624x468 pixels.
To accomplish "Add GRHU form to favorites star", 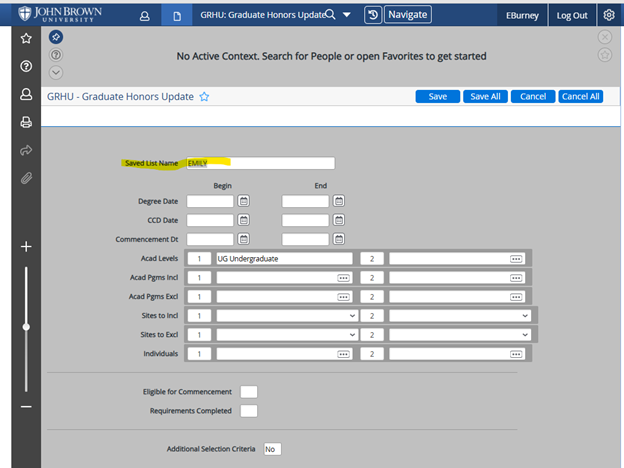I will click(x=204, y=97).
